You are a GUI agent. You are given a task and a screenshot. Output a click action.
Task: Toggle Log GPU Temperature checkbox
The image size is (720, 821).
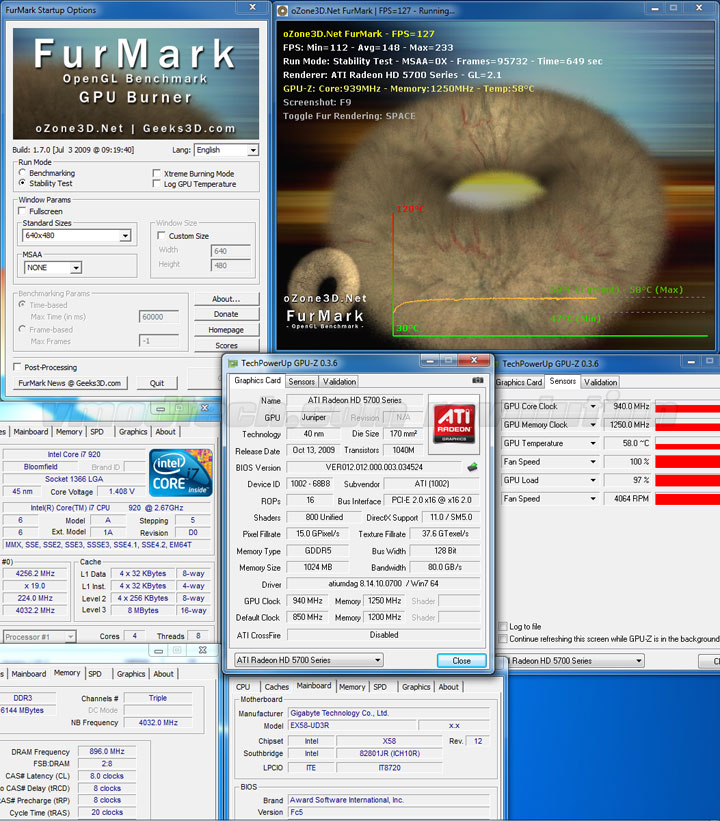(156, 183)
